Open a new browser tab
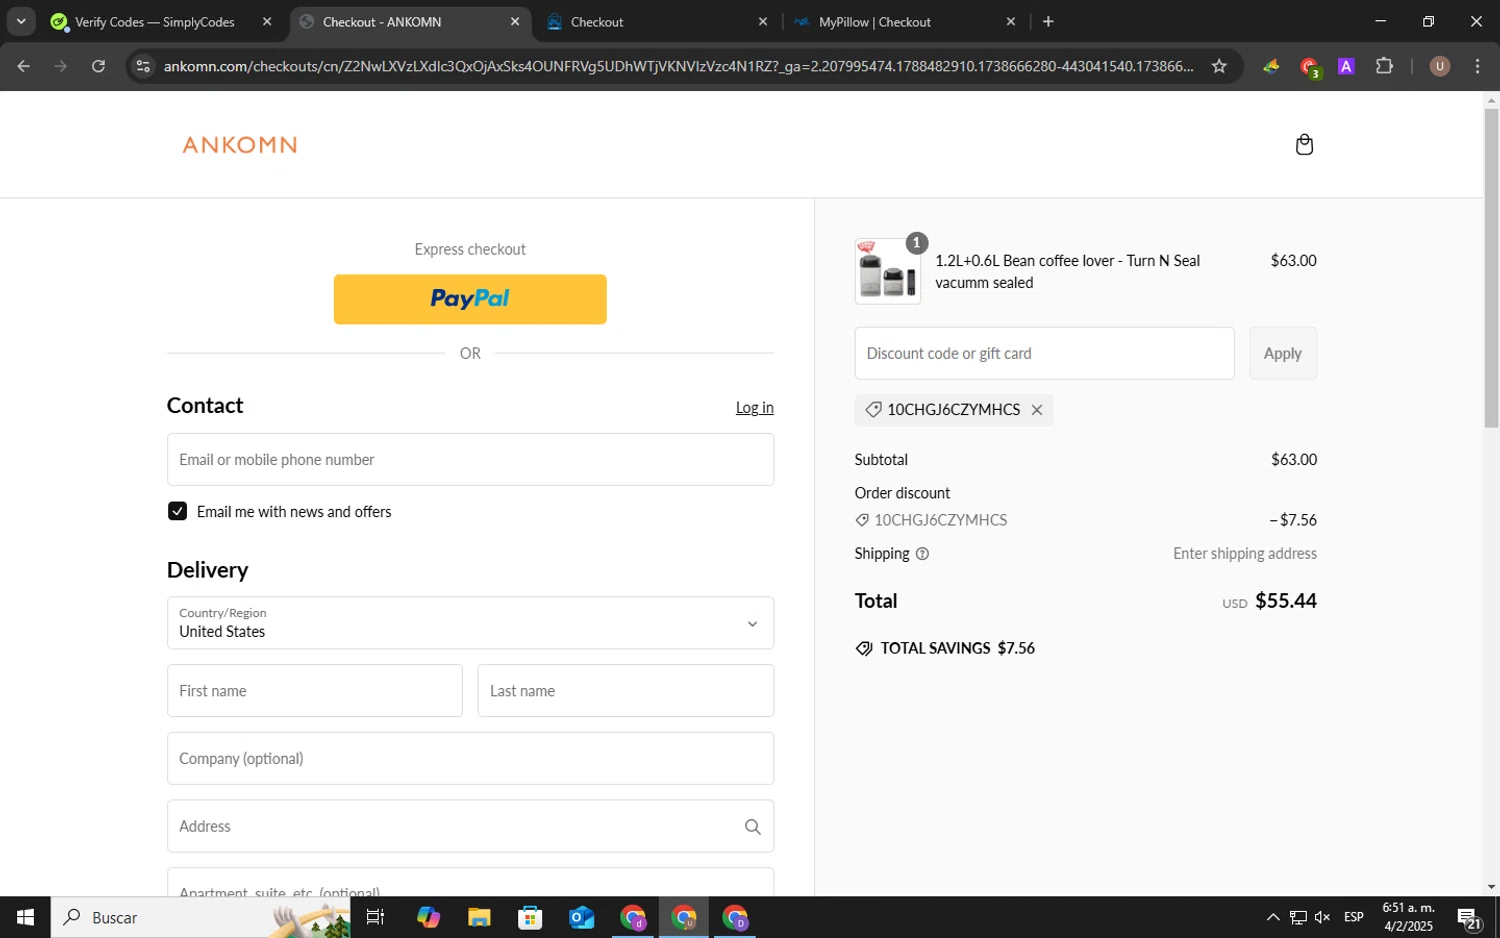The height and width of the screenshot is (938, 1500). click(1048, 22)
